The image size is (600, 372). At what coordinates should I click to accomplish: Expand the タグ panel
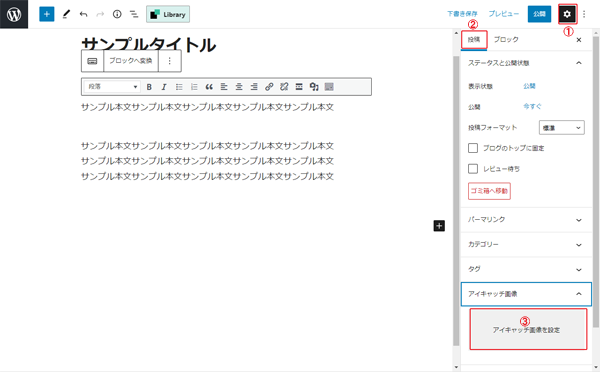click(x=526, y=269)
